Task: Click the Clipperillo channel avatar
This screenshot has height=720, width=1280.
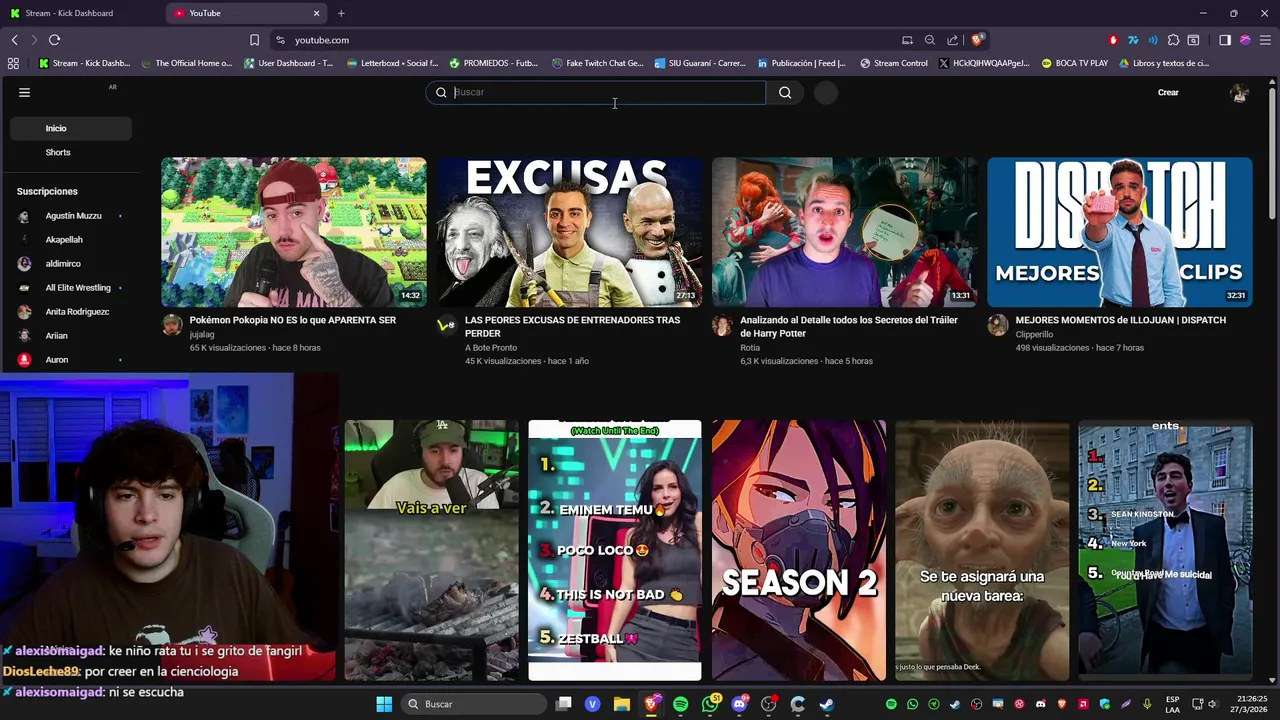Action: [x=997, y=324]
